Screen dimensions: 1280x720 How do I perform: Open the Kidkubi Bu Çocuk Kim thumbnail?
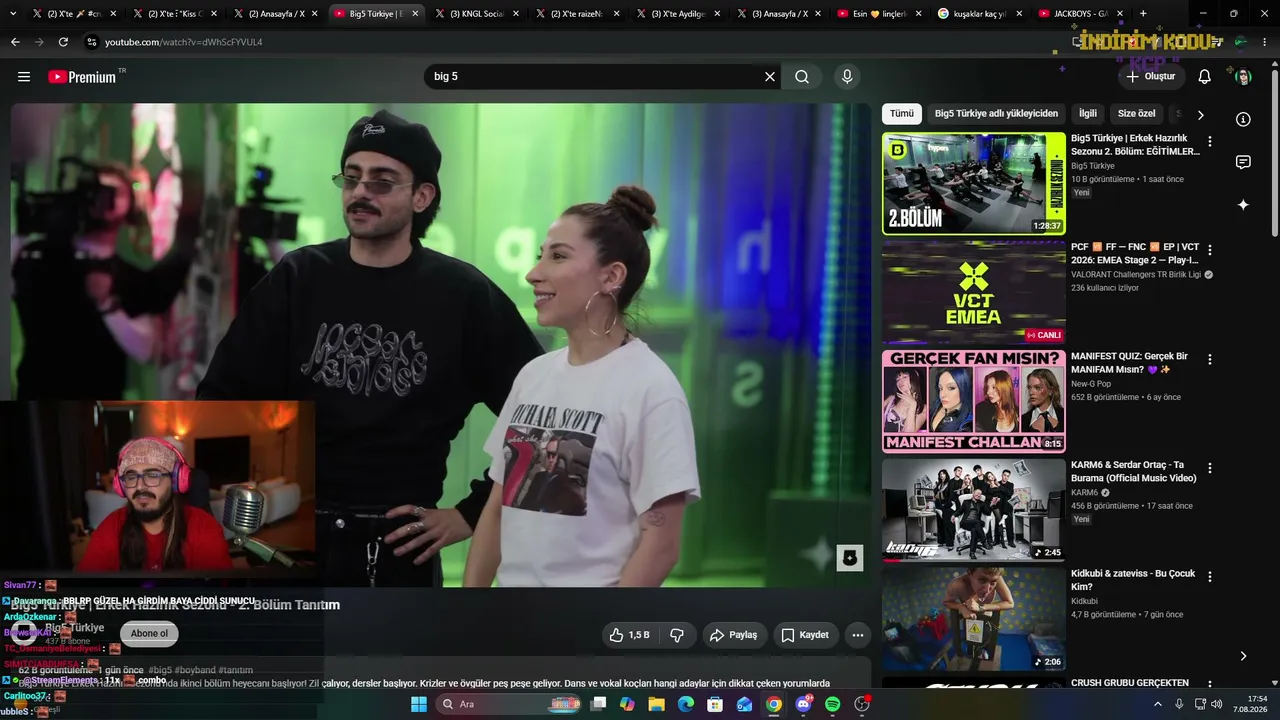tap(974, 619)
